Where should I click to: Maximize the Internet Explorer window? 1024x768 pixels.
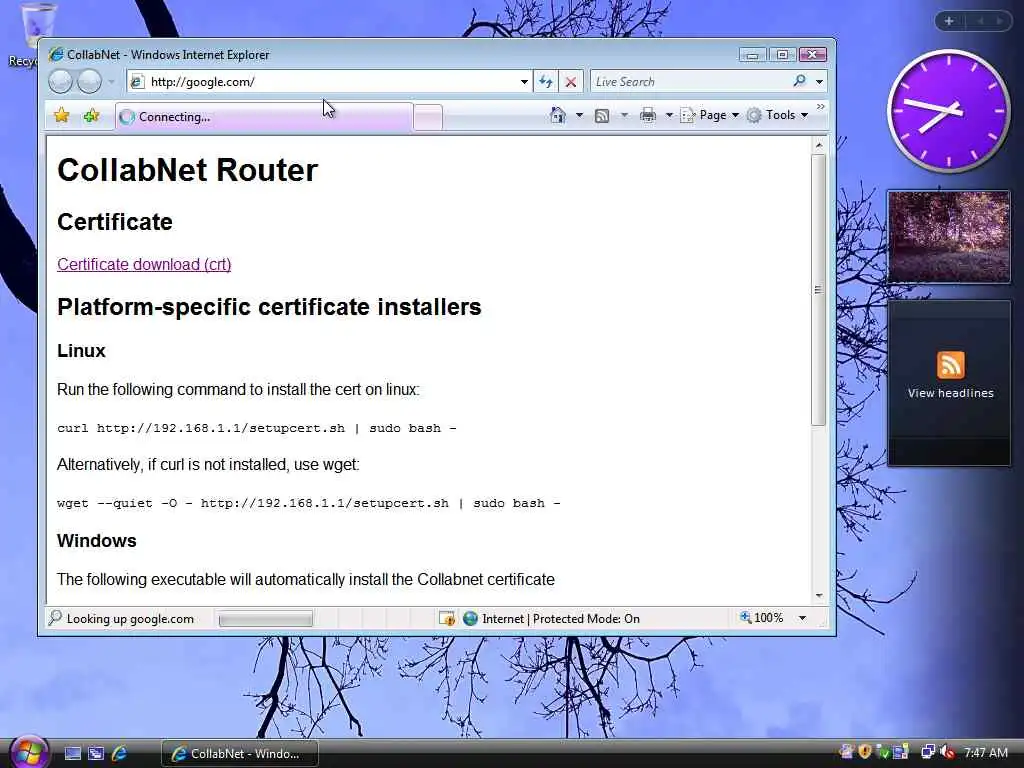[x=782, y=55]
